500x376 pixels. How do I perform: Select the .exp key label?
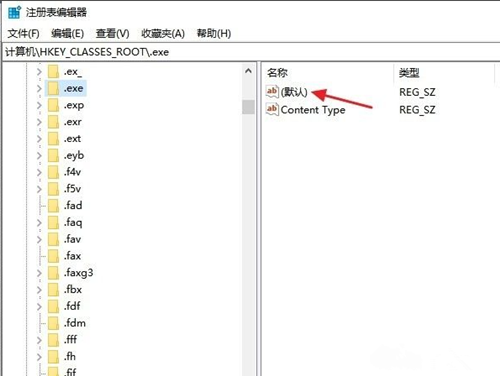click(74, 105)
